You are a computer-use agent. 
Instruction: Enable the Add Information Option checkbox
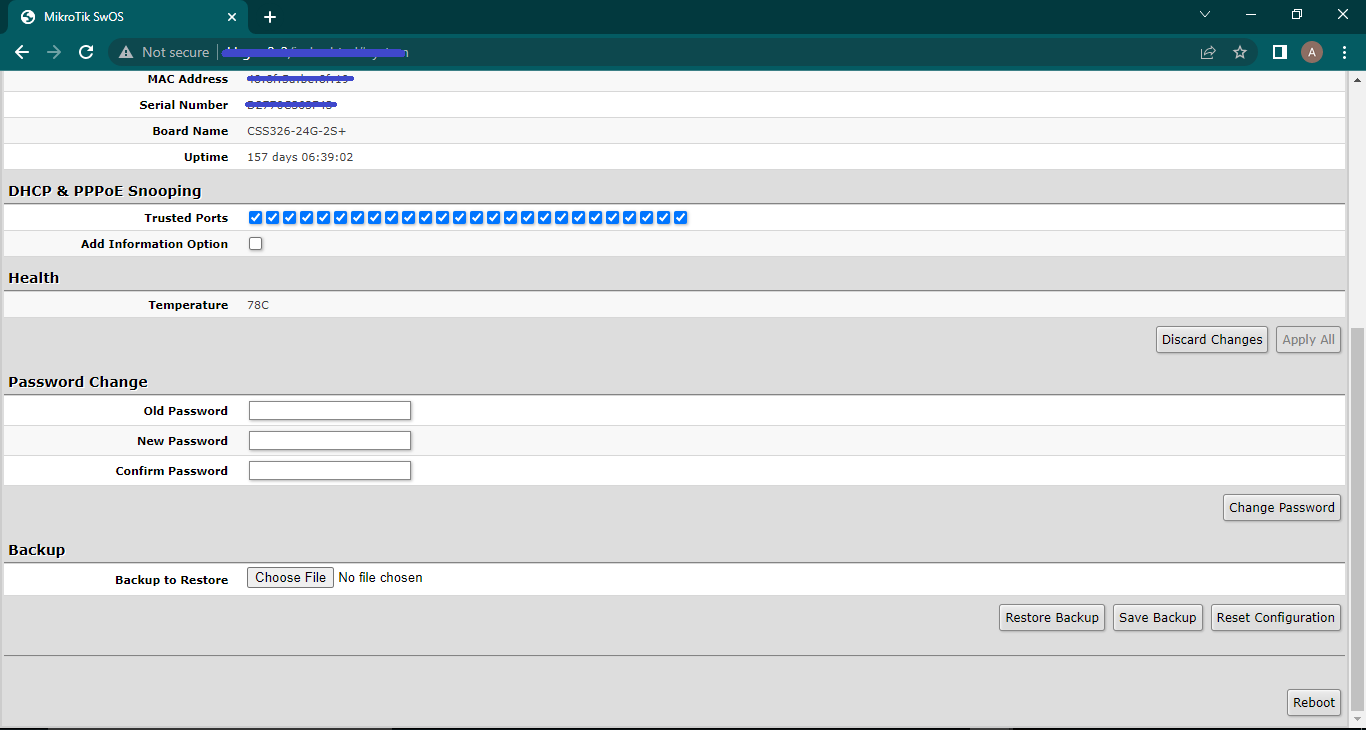coord(256,244)
